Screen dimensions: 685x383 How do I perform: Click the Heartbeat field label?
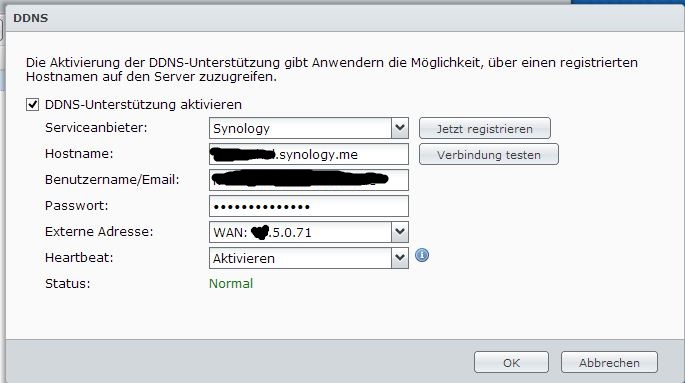click(x=79, y=258)
